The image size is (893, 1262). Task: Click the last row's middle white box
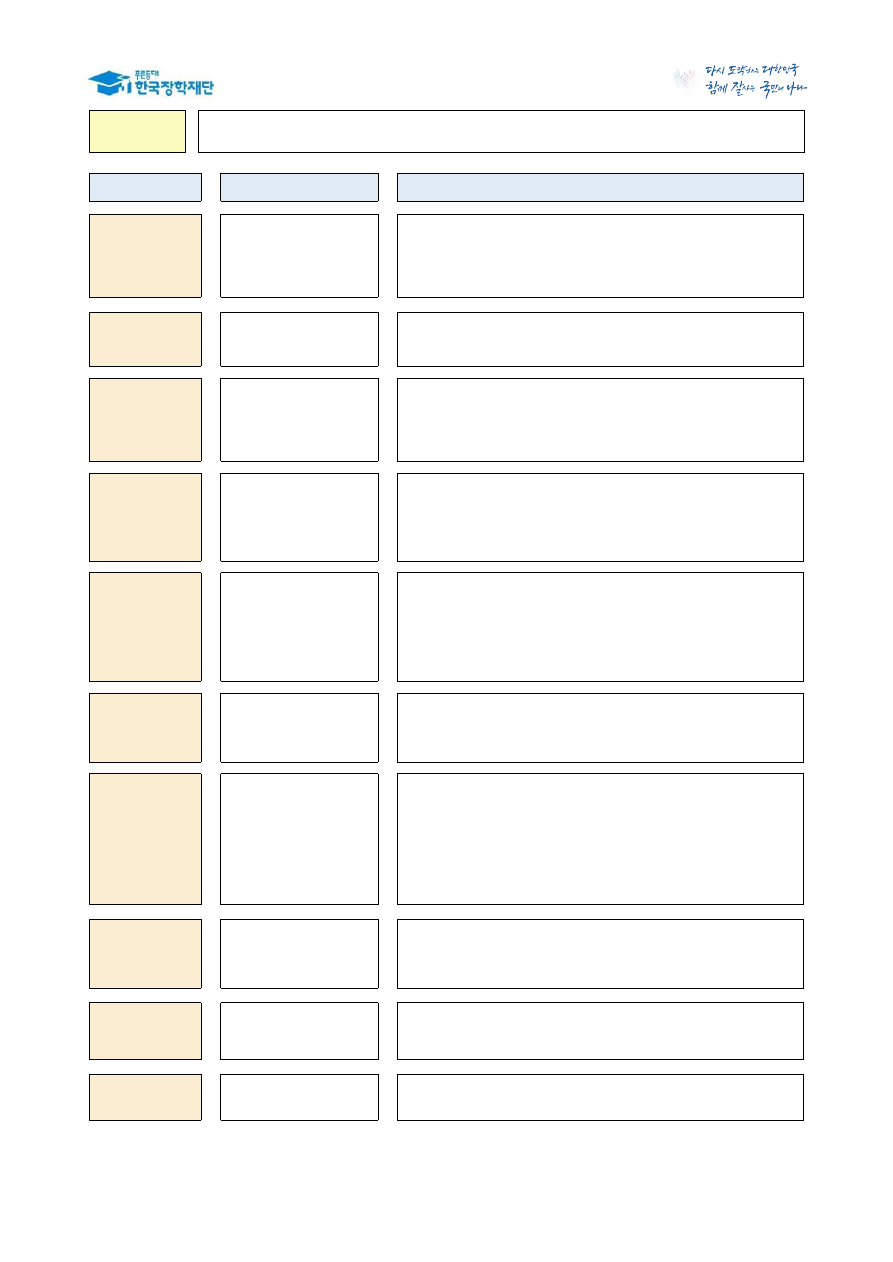tap(299, 1097)
